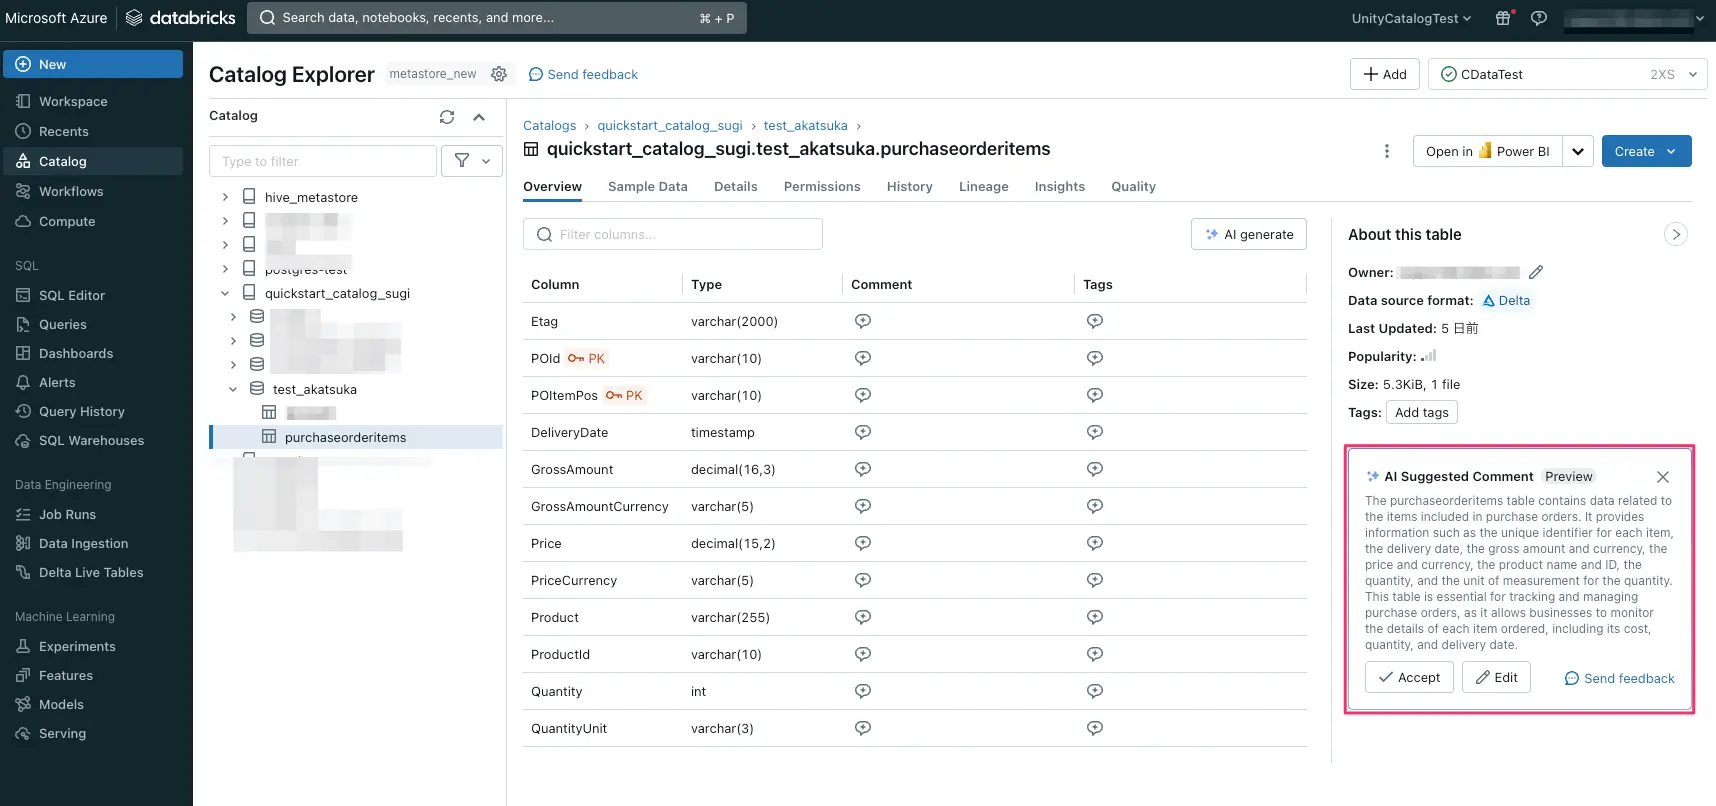
Task: Open UnityCatalogTest workspace dropdown
Action: tap(1411, 18)
